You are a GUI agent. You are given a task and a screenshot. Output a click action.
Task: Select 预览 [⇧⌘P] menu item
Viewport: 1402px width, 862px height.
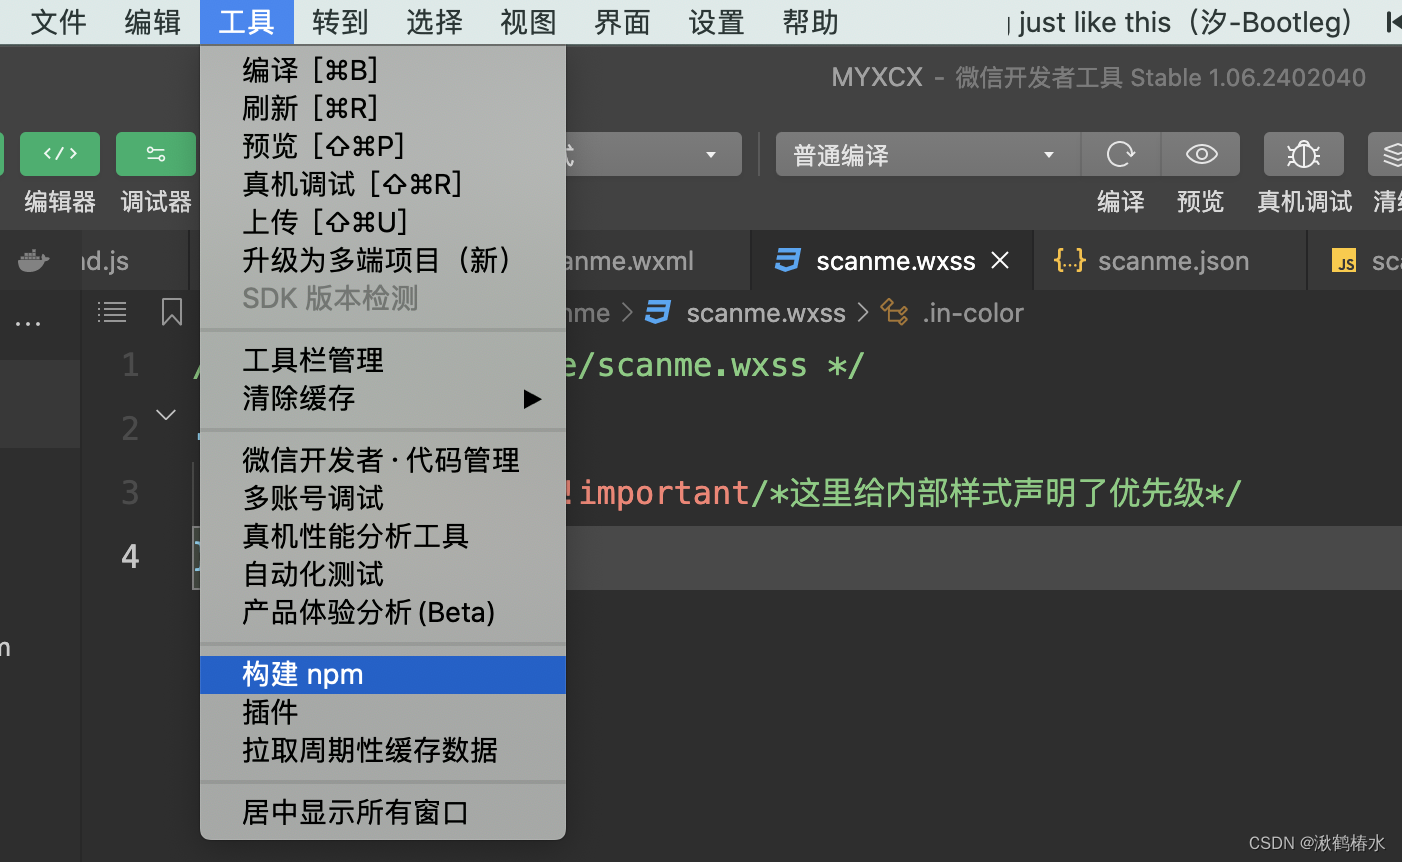(383, 146)
